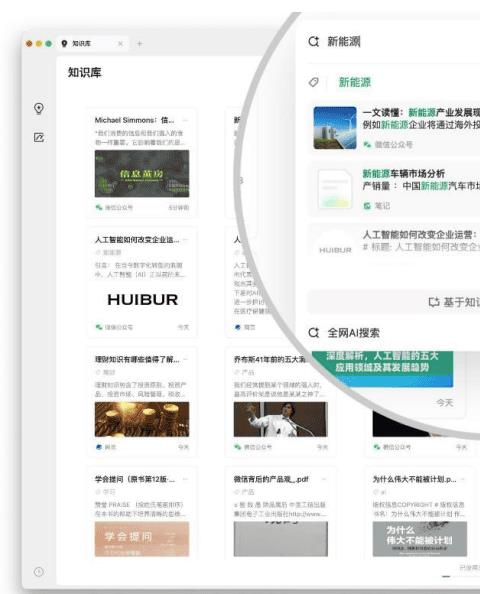
Task: Click WeChat source icon on 乔布斯 card
Action: click(x=238, y=447)
